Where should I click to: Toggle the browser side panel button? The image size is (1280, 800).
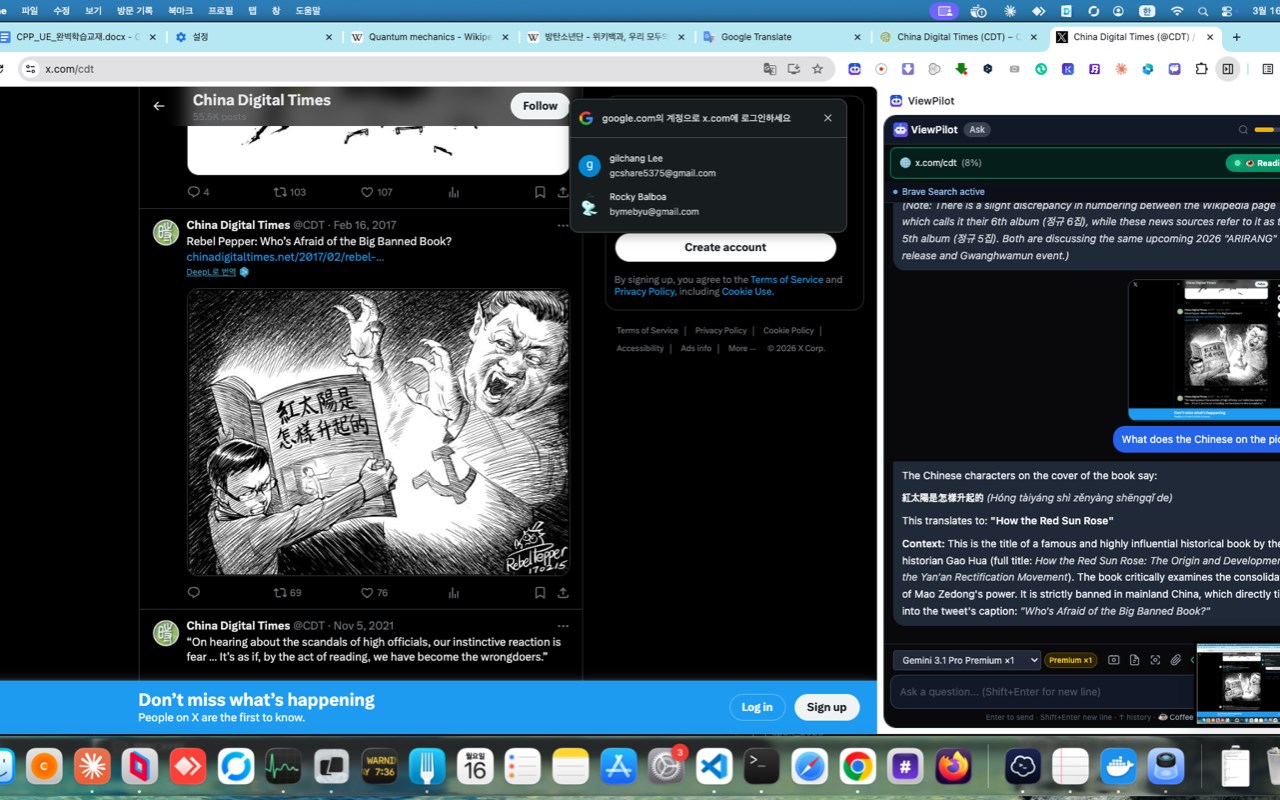point(1228,69)
